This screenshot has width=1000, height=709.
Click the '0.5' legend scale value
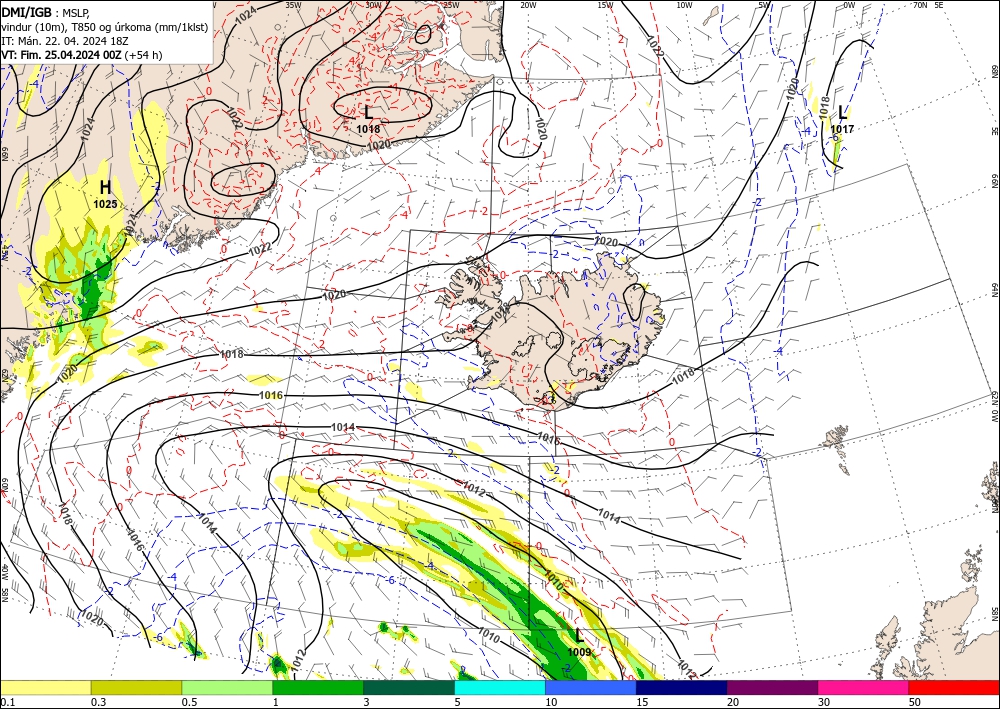(189, 702)
